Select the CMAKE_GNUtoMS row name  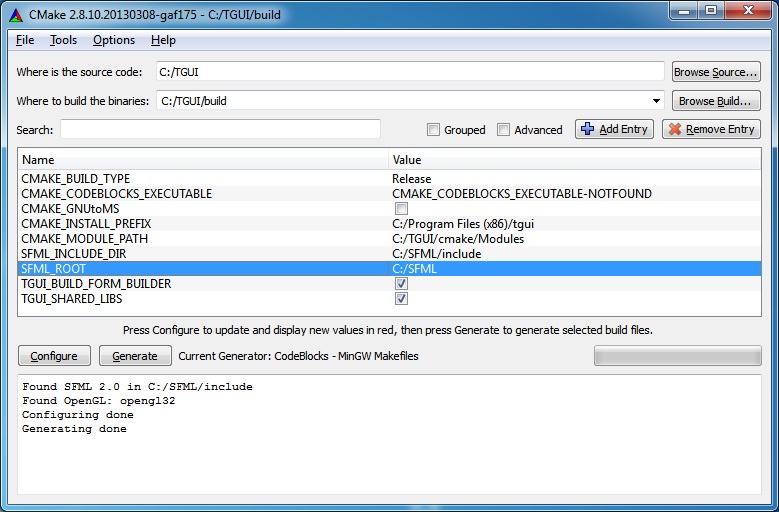(70, 209)
